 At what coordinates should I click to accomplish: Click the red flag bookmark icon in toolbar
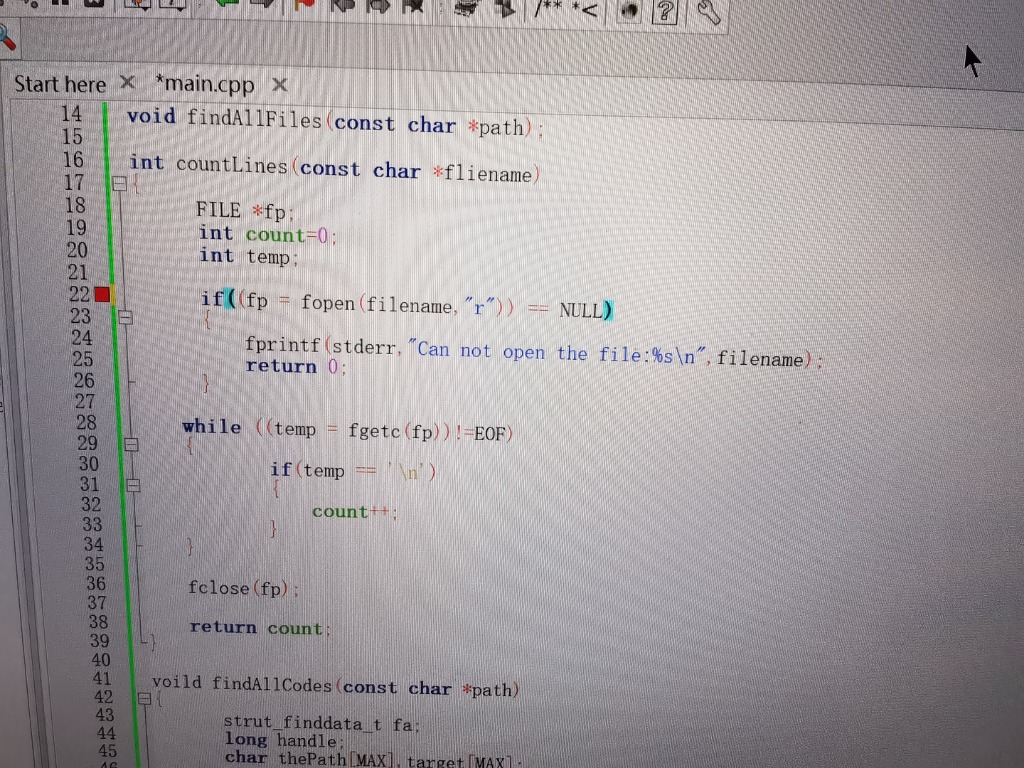click(305, 4)
